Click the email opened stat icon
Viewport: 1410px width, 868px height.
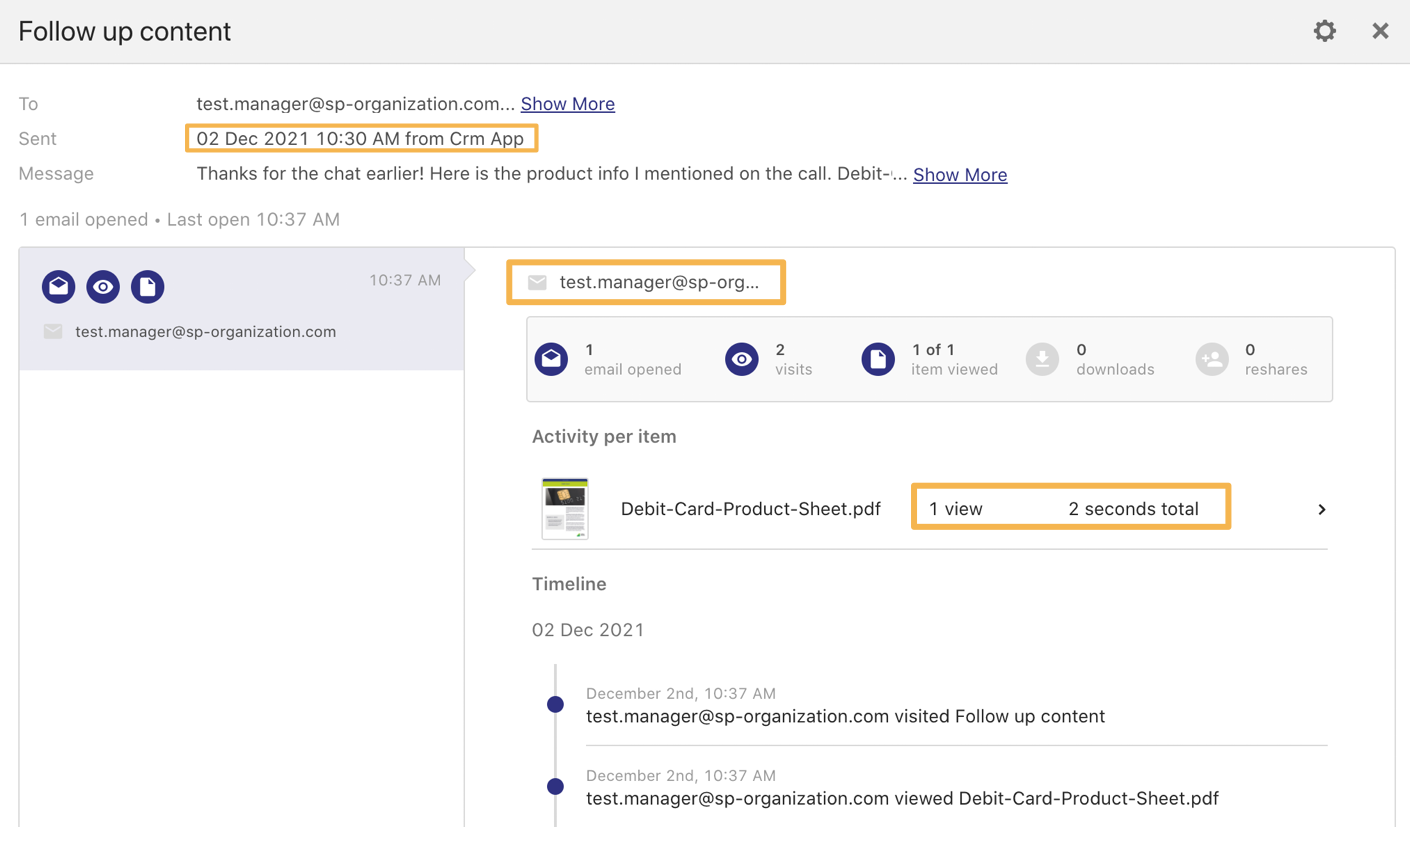(551, 359)
